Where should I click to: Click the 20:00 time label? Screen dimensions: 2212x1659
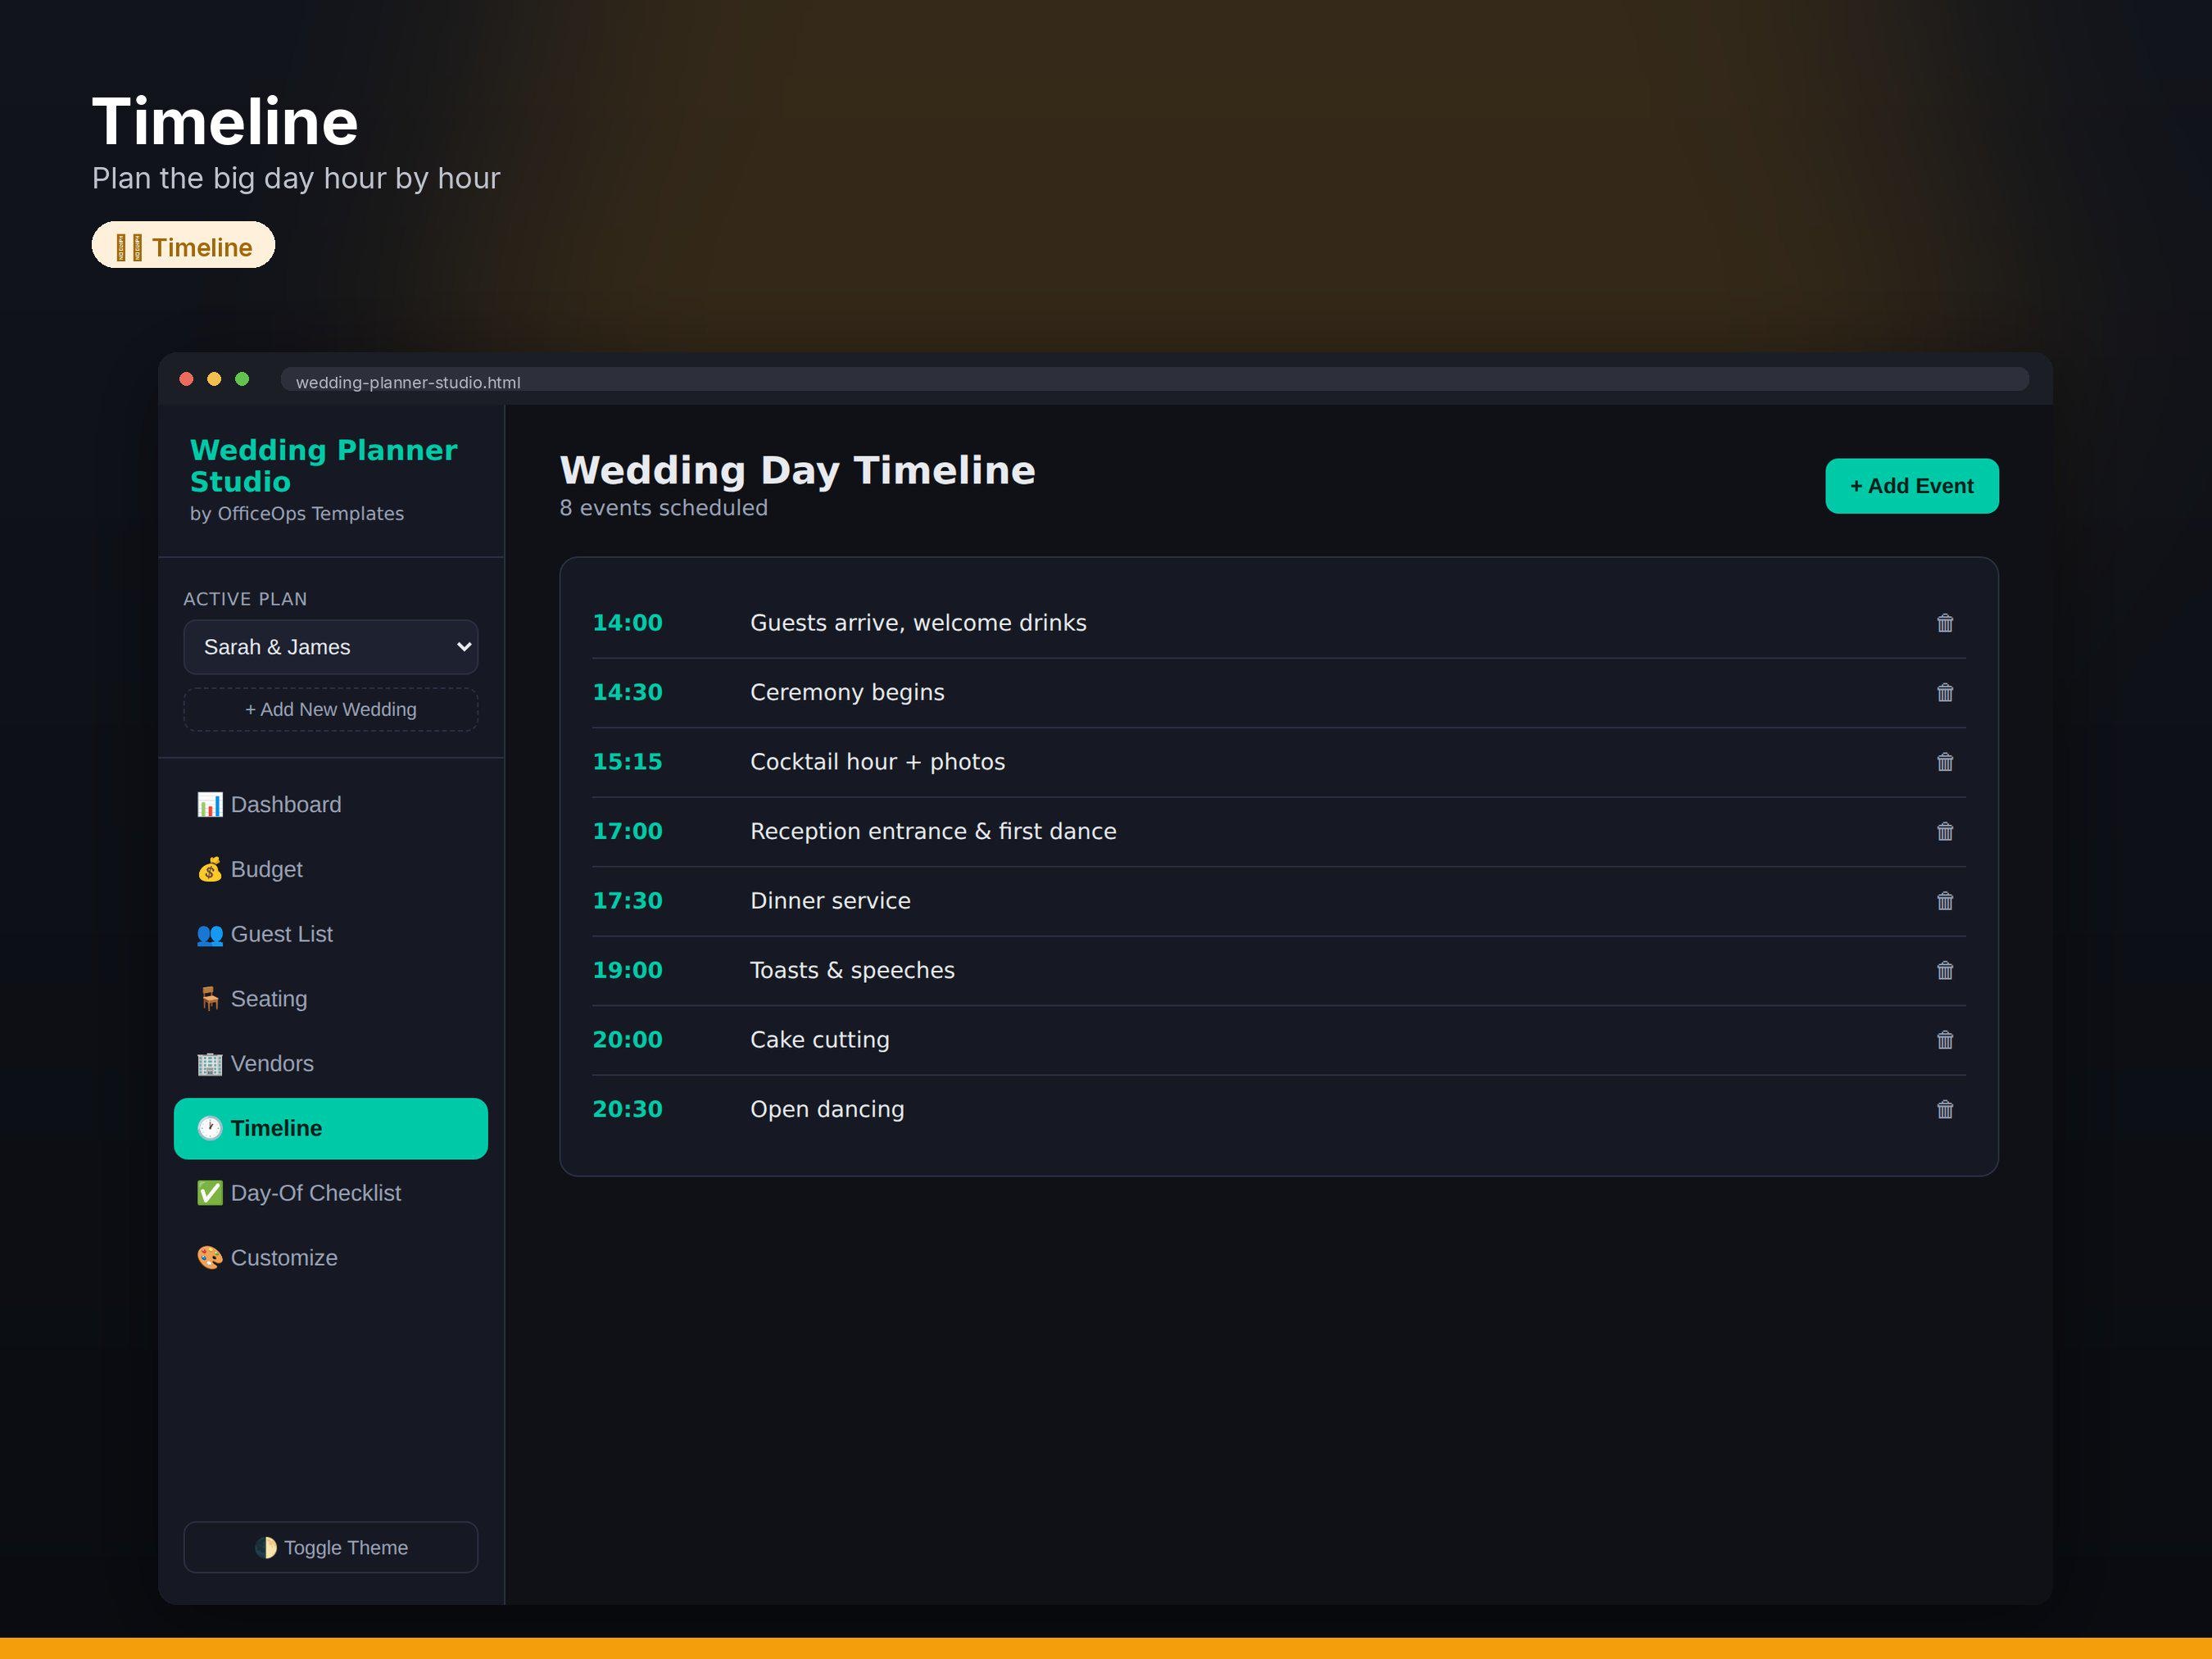point(627,1040)
